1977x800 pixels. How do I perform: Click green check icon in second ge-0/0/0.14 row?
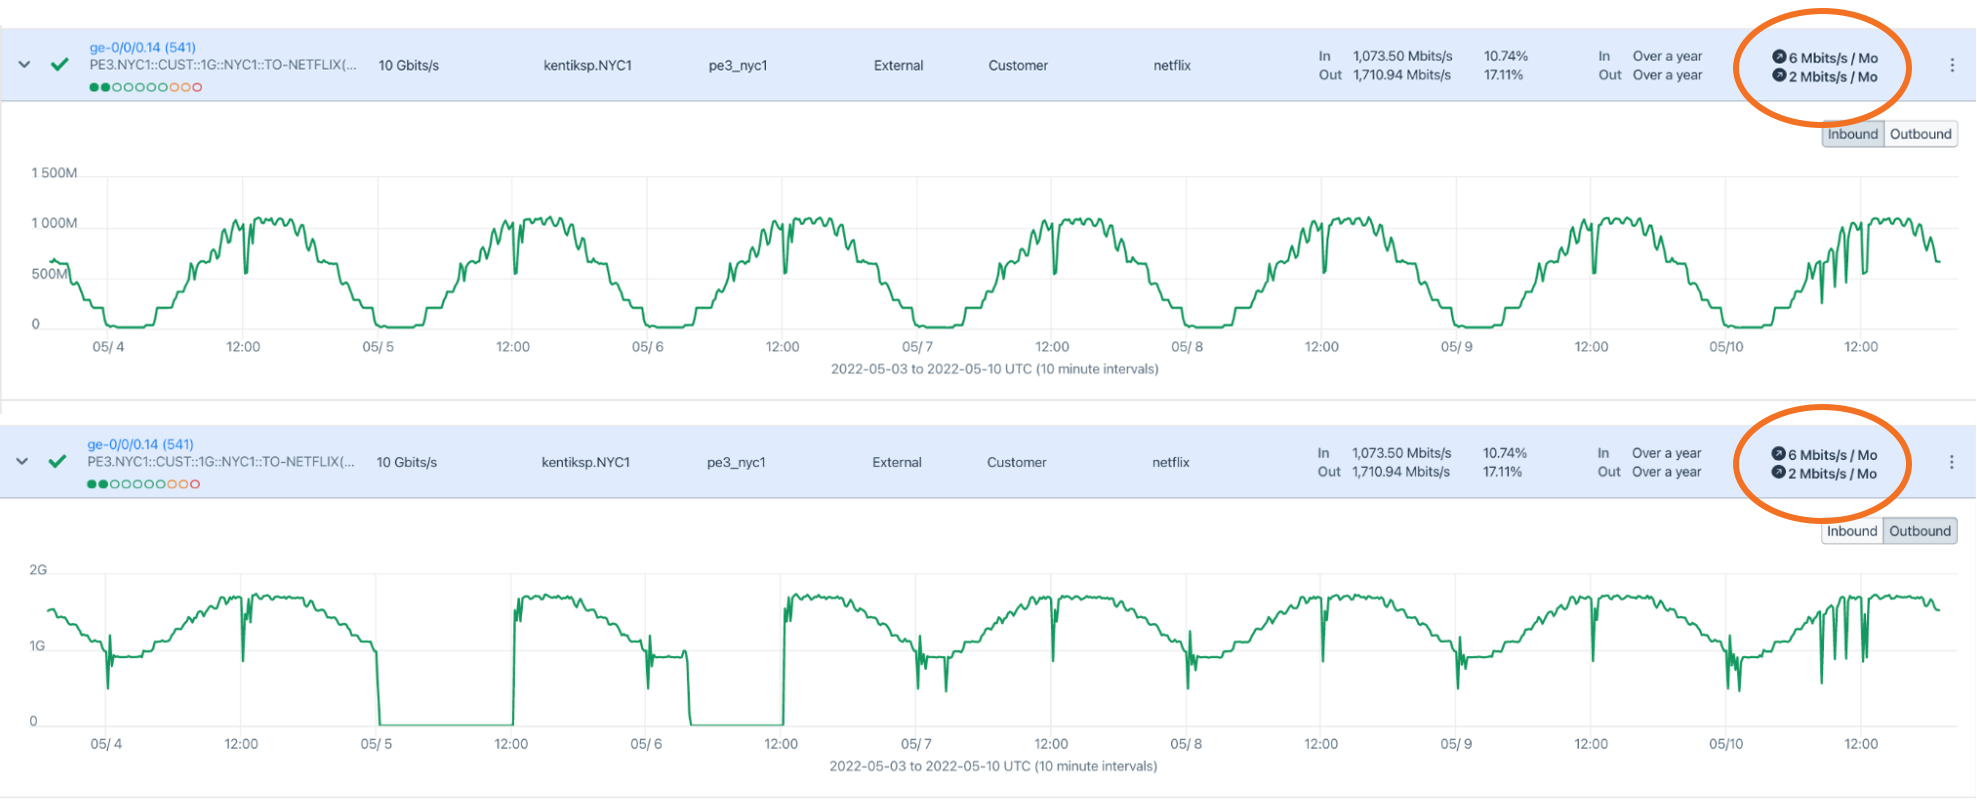58,462
